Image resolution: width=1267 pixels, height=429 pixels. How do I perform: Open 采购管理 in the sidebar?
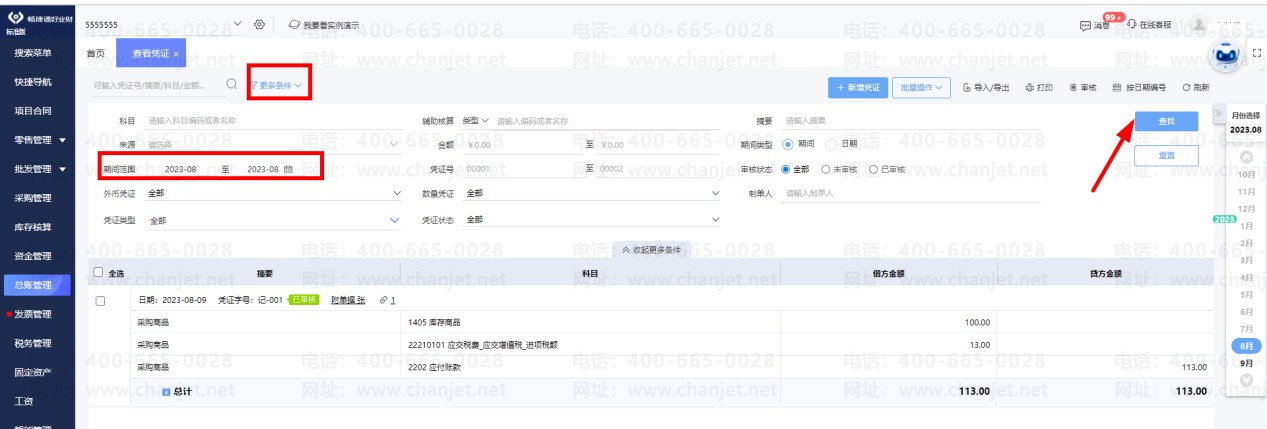pyautogui.click(x=33, y=198)
